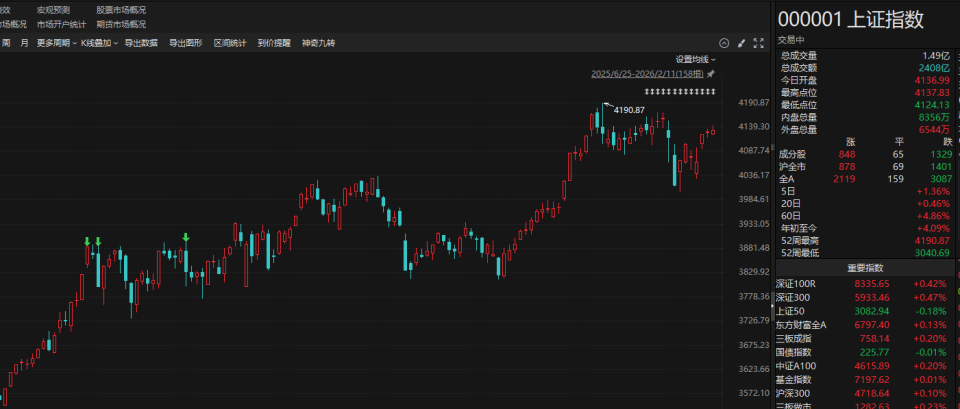Select the 中证A100 index row
960x409 pixels.
(x=865, y=366)
